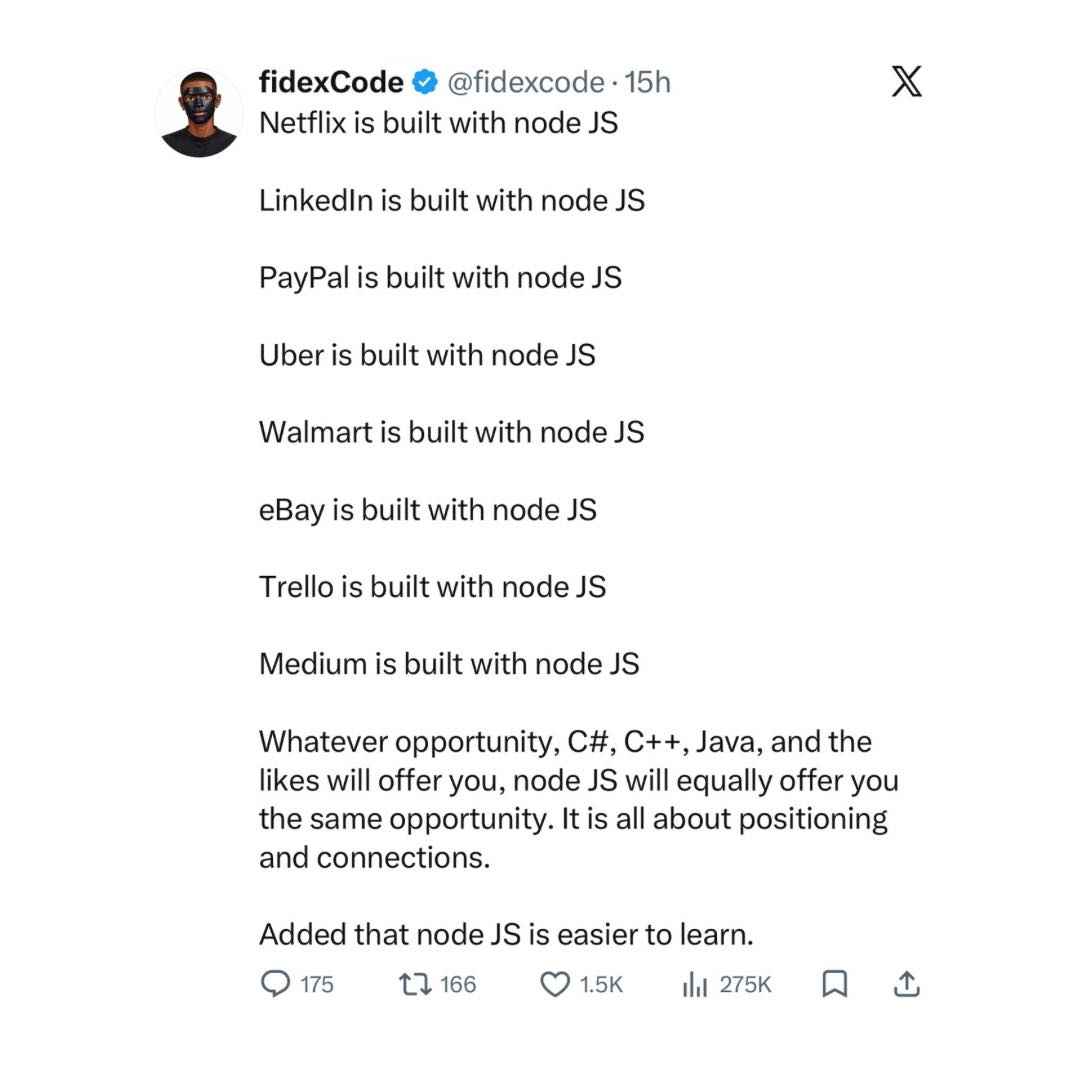Click the blue verified badge
1080x1080 pixels.
point(425,82)
